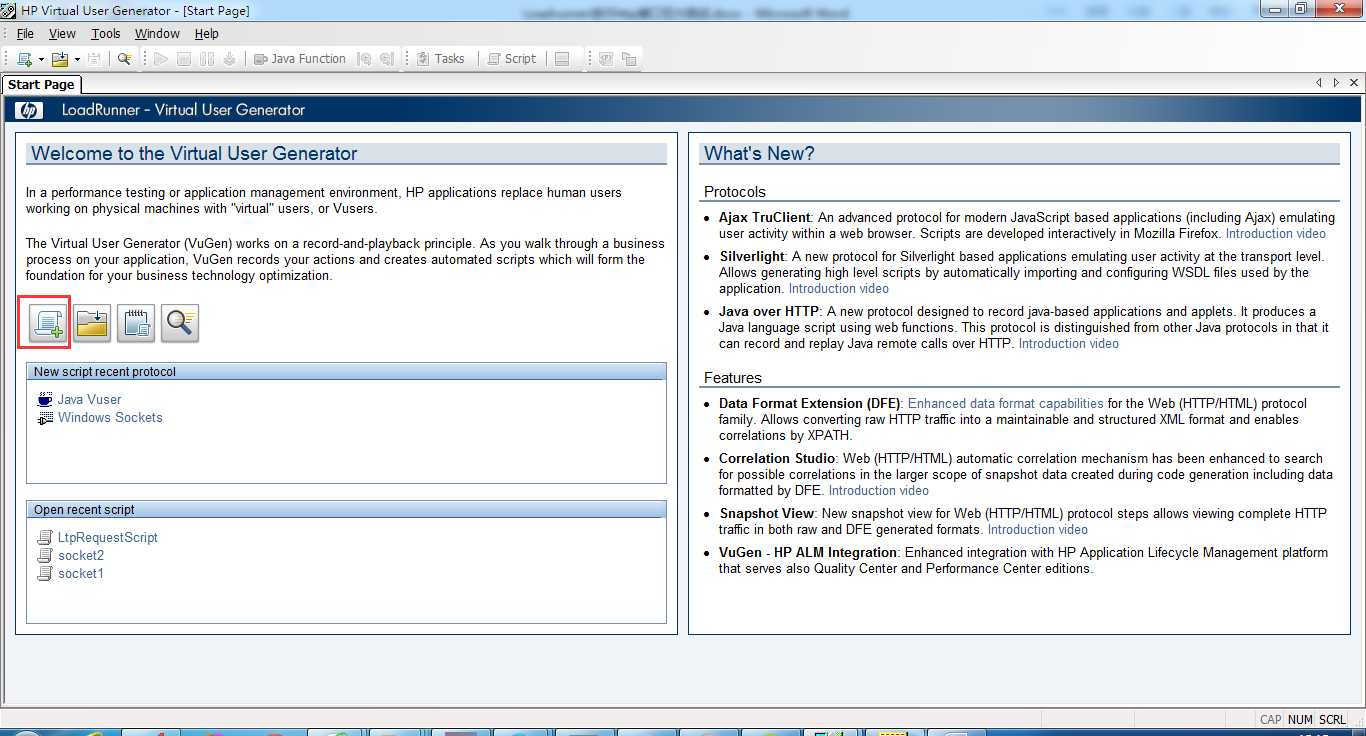Click the New script recent protocol header
The width and height of the screenshot is (1366, 736).
tap(346, 371)
